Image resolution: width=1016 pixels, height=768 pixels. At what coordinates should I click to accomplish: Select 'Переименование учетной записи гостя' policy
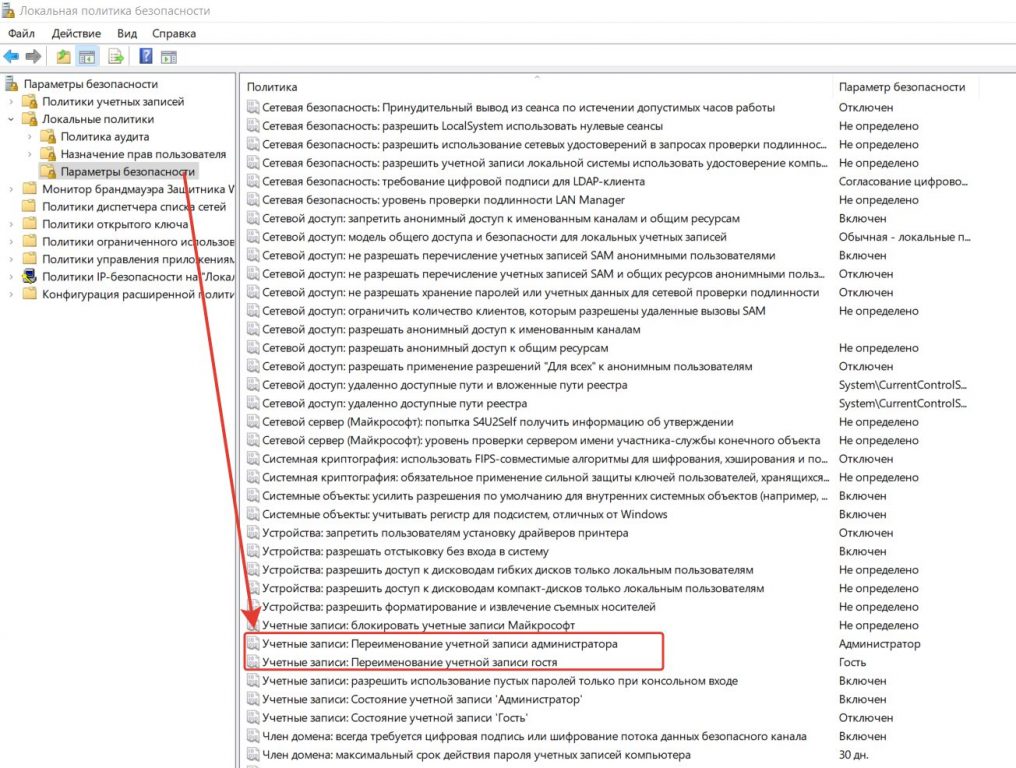pos(410,662)
